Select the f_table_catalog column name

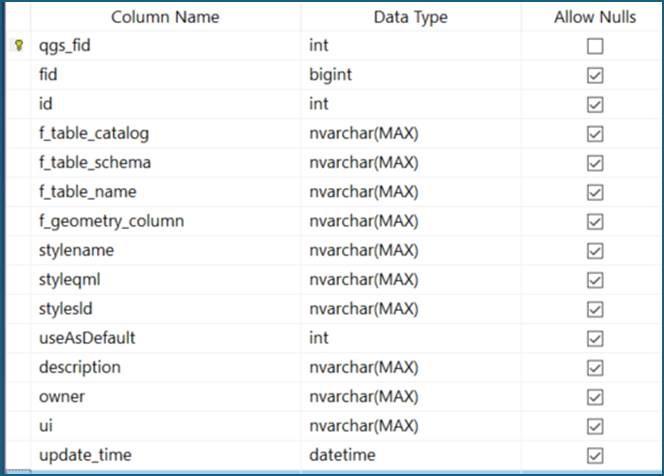pos(166,133)
